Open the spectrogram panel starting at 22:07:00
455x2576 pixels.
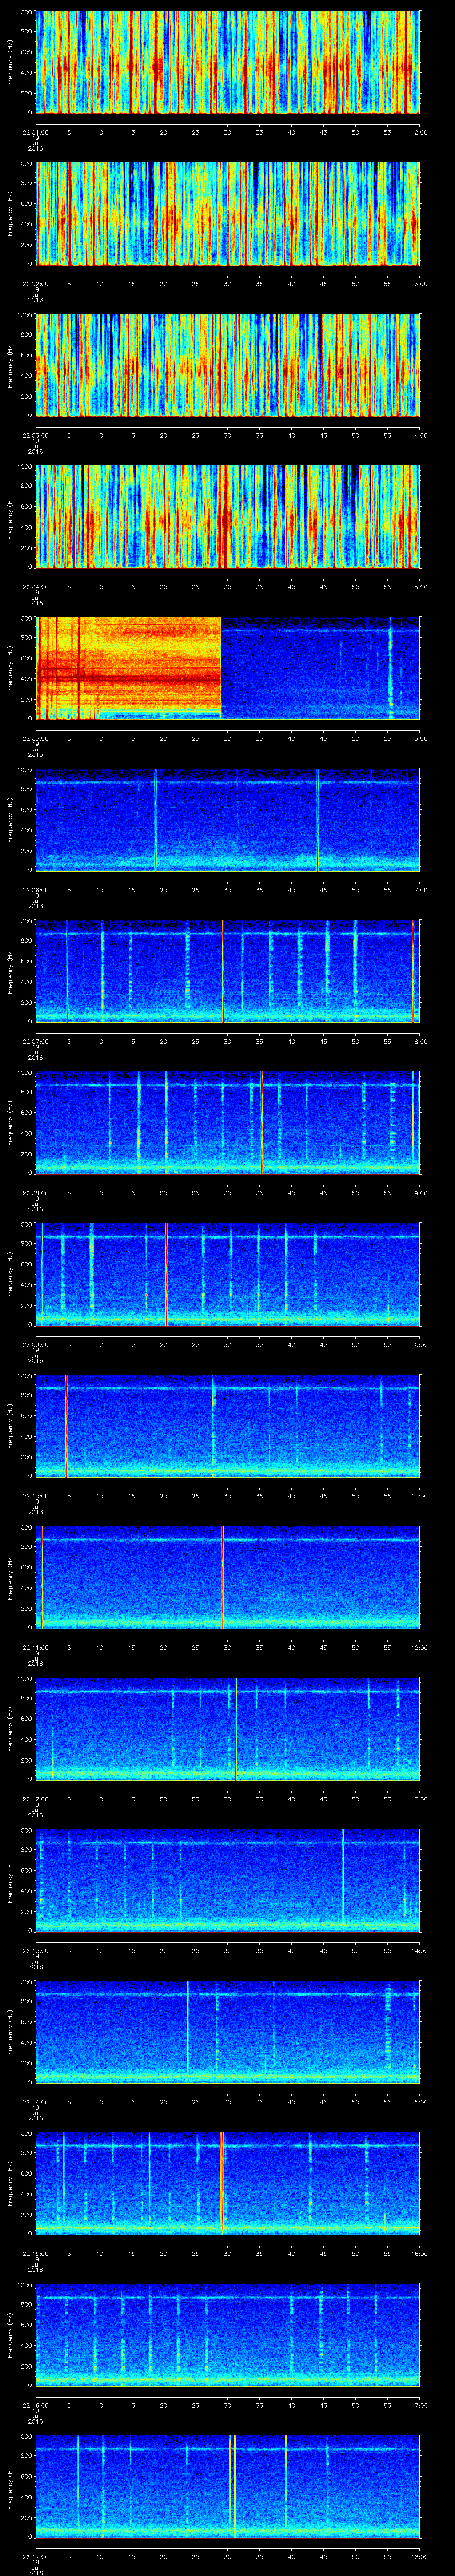click(227, 971)
